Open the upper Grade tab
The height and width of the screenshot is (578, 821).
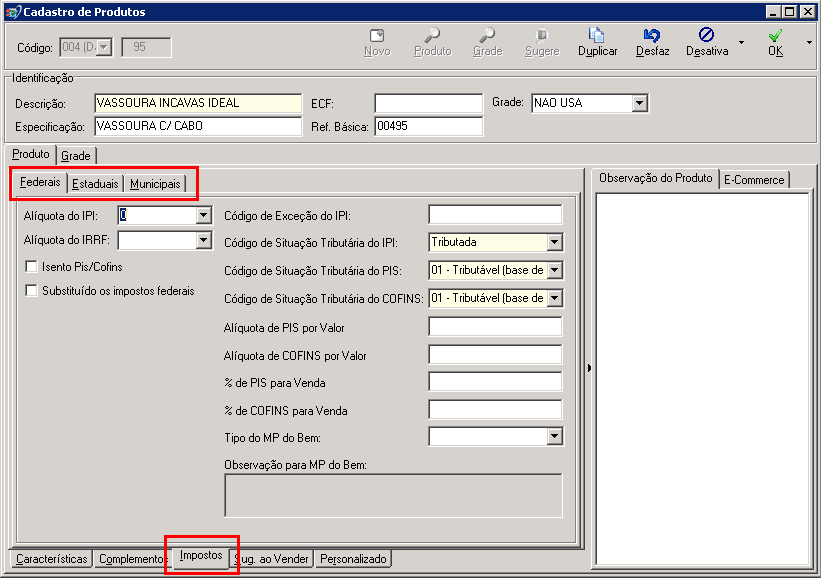click(x=76, y=155)
